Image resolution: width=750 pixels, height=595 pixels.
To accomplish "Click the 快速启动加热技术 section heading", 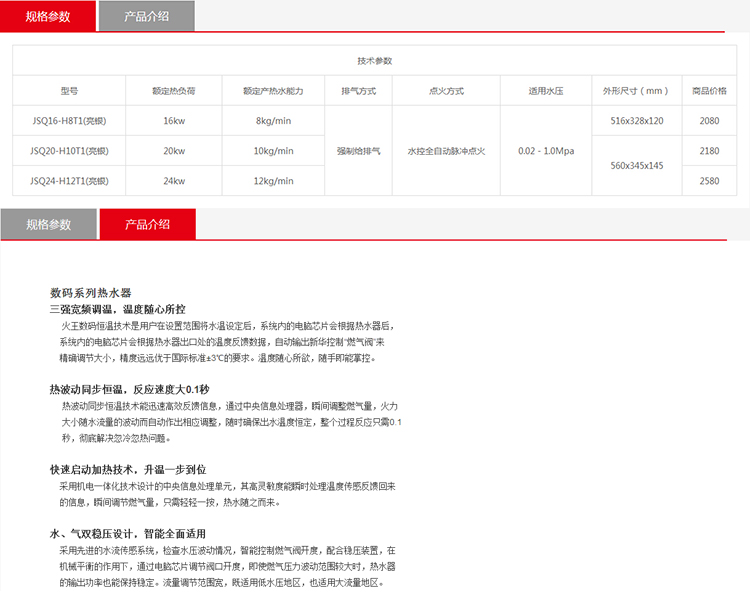I will (127, 469).
